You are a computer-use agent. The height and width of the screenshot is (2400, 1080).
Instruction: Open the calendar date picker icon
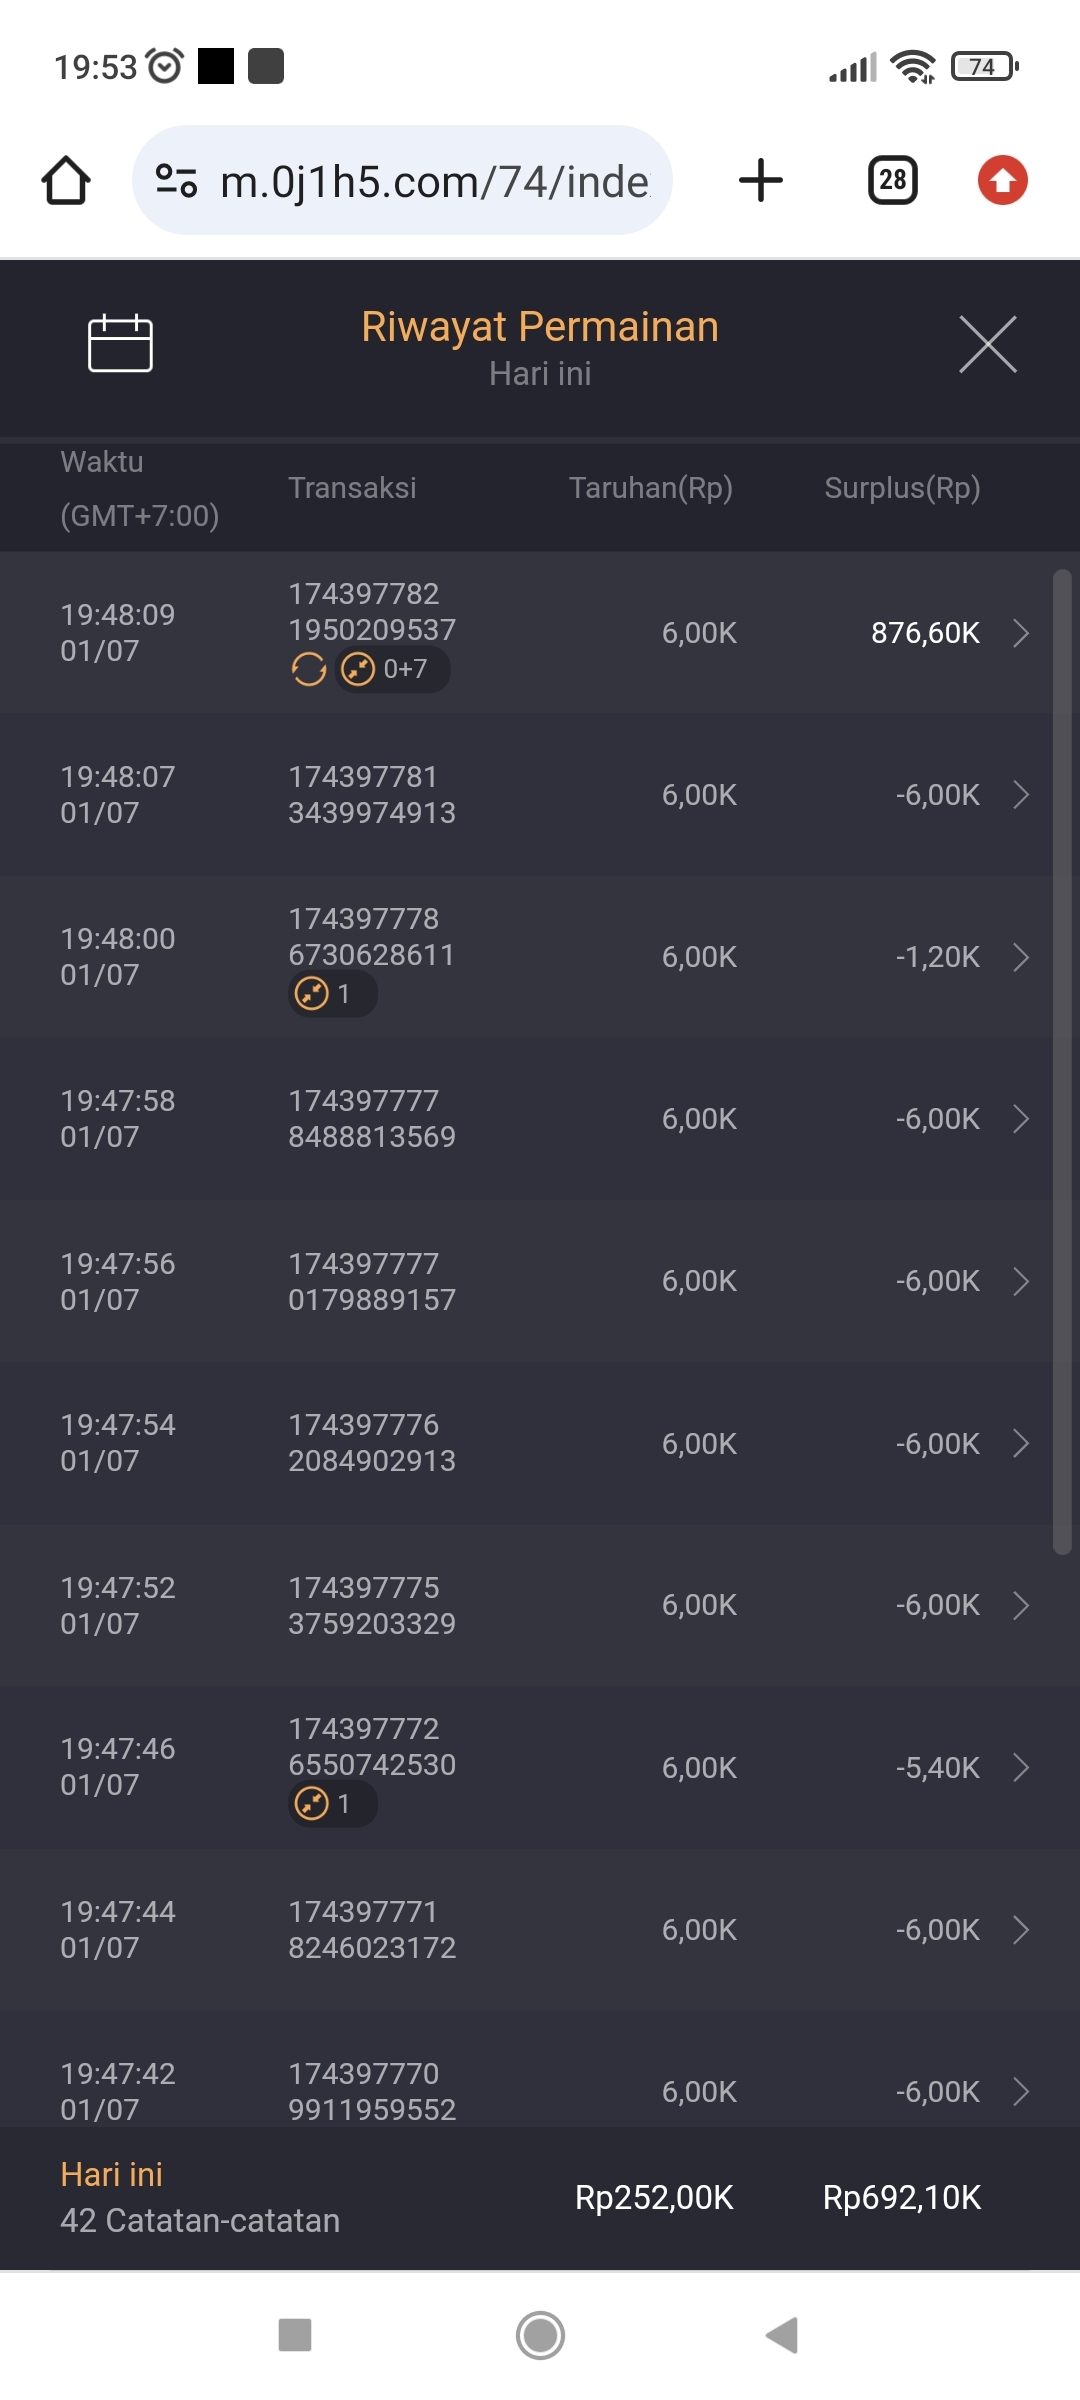tap(120, 343)
